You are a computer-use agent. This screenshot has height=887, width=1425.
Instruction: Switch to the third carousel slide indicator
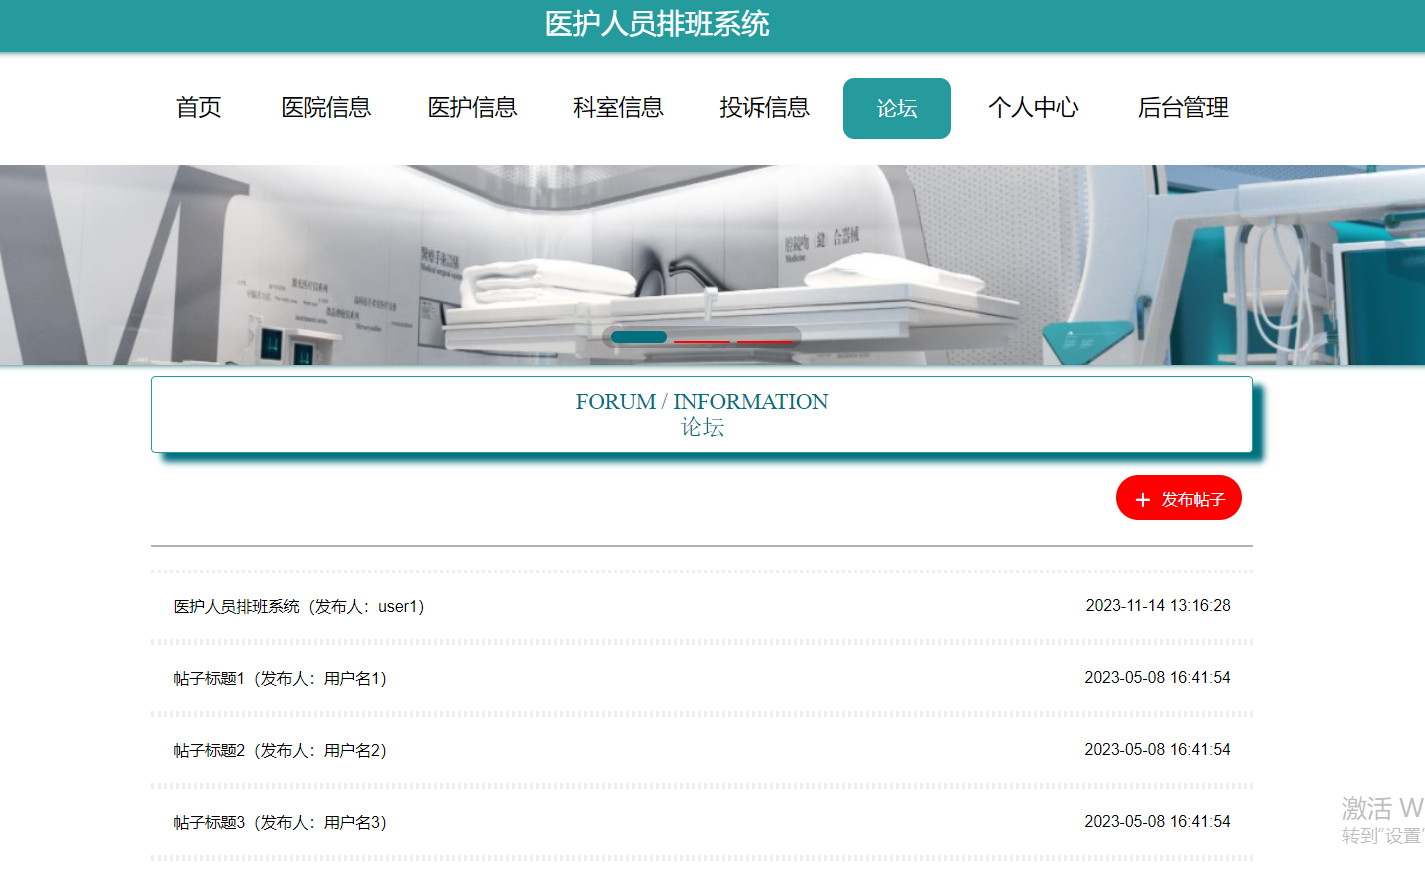[765, 341]
